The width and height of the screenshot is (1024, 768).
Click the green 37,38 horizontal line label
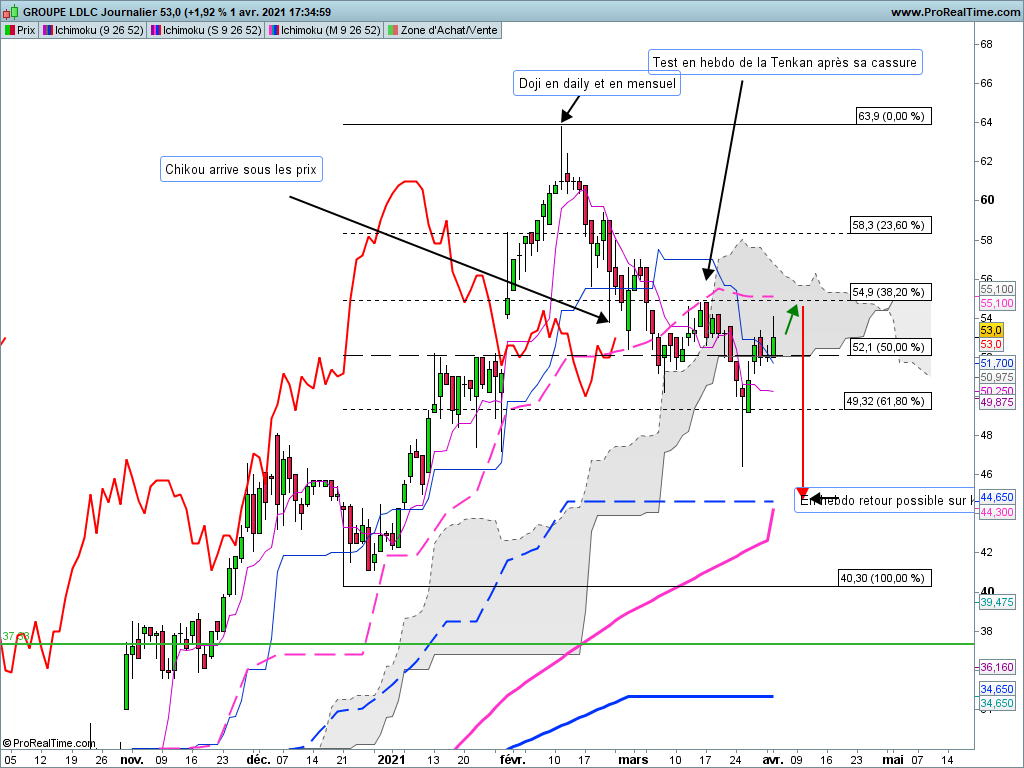pos(16,636)
